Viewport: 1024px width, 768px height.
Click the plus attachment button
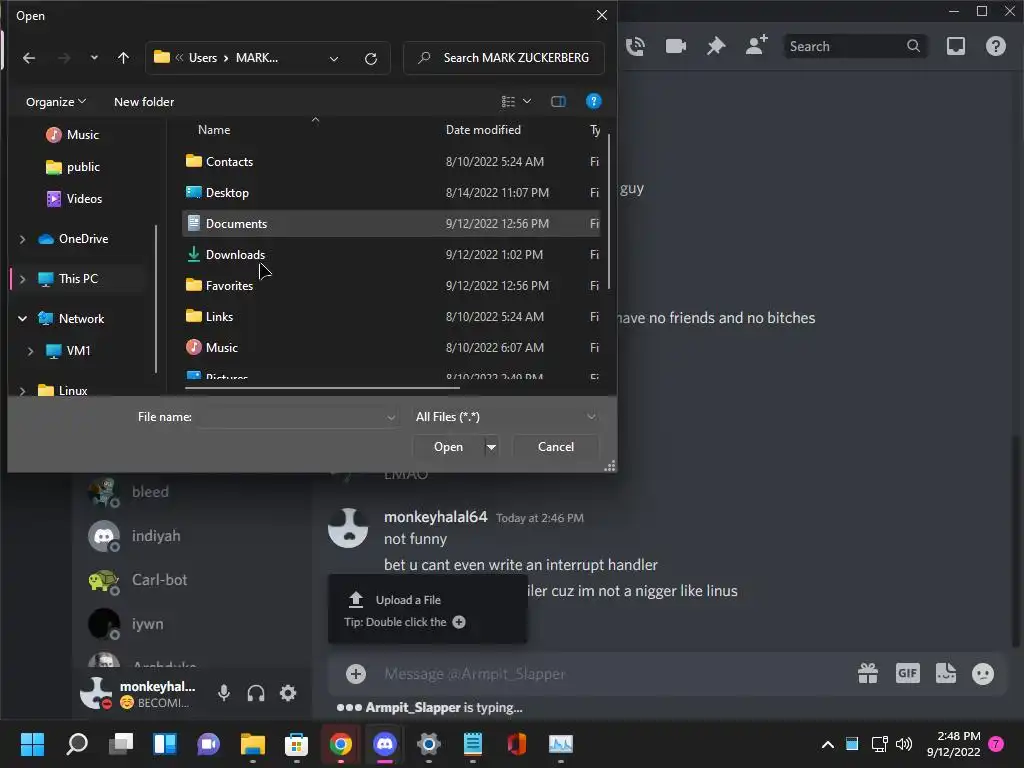point(356,674)
